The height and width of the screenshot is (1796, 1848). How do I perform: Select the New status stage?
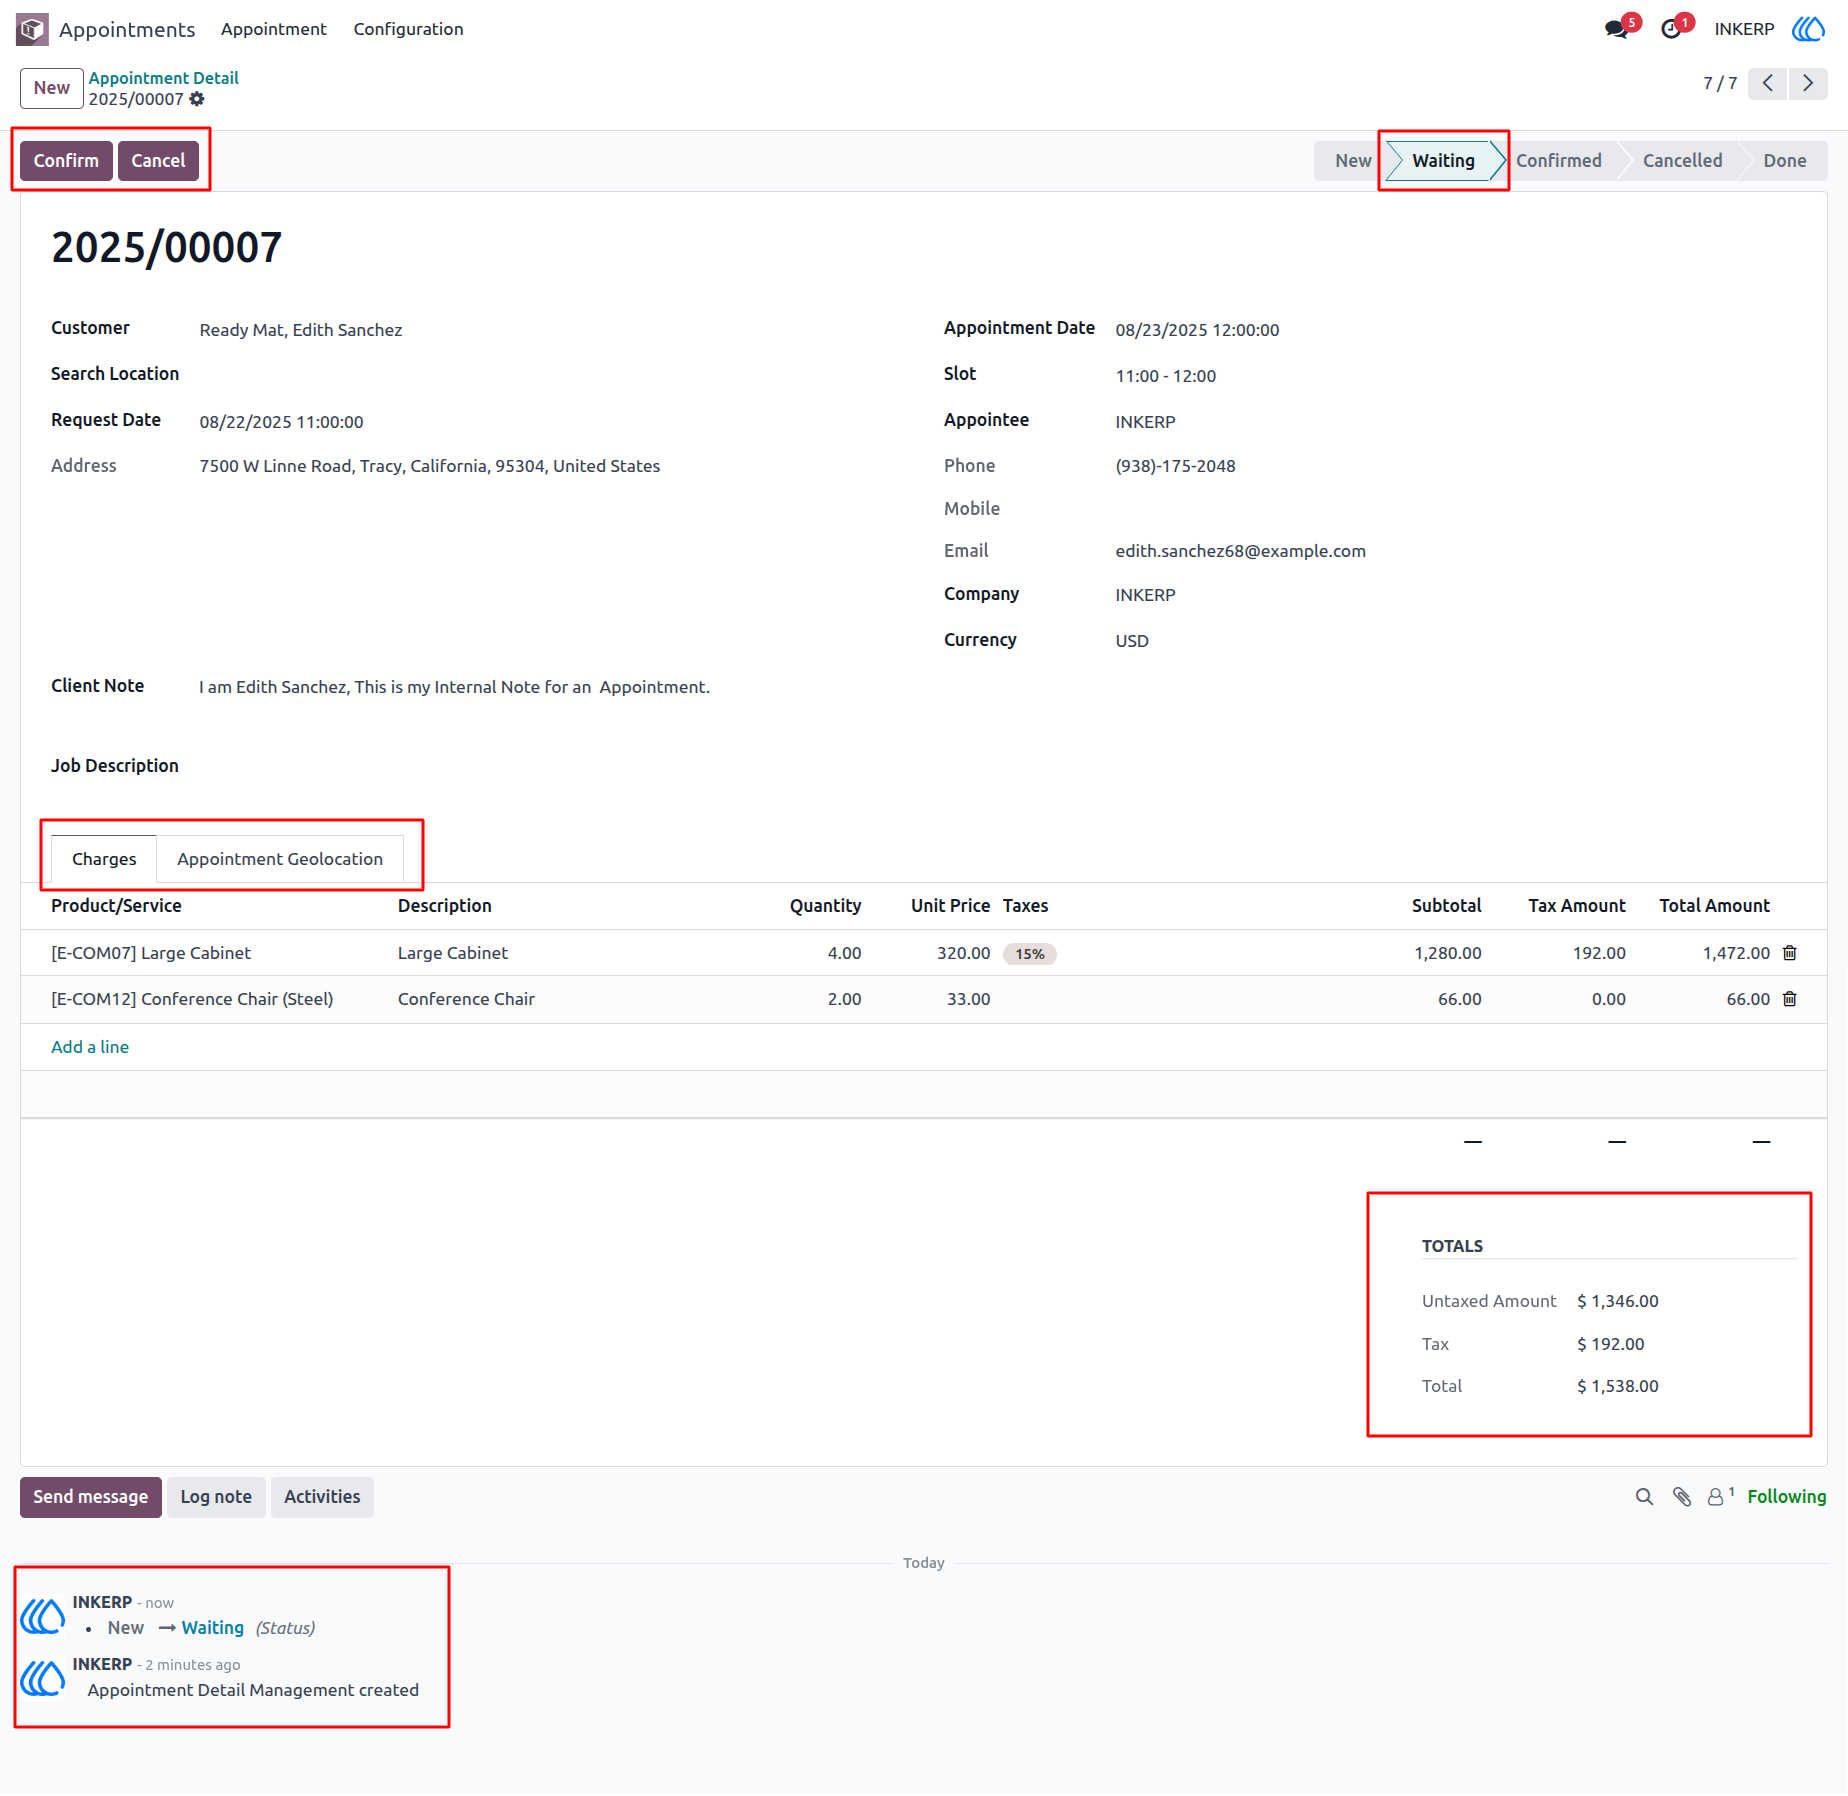point(1351,161)
